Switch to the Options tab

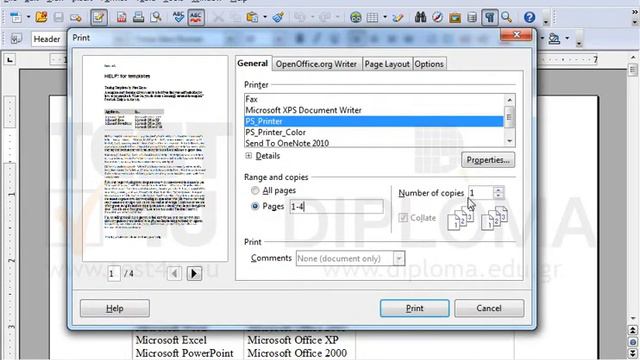(x=429, y=64)
